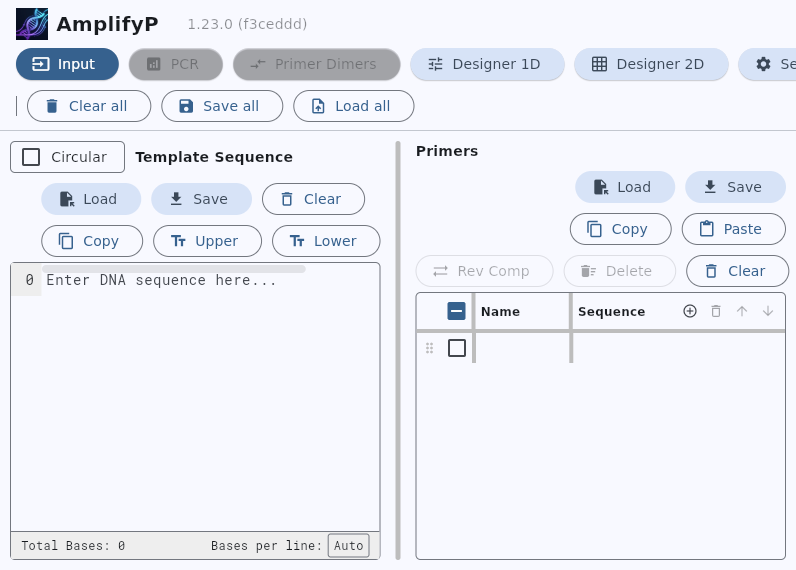796x570 pixels.
Task: Enable the Circular template checkbox
Action: click(x=31, y=157)
